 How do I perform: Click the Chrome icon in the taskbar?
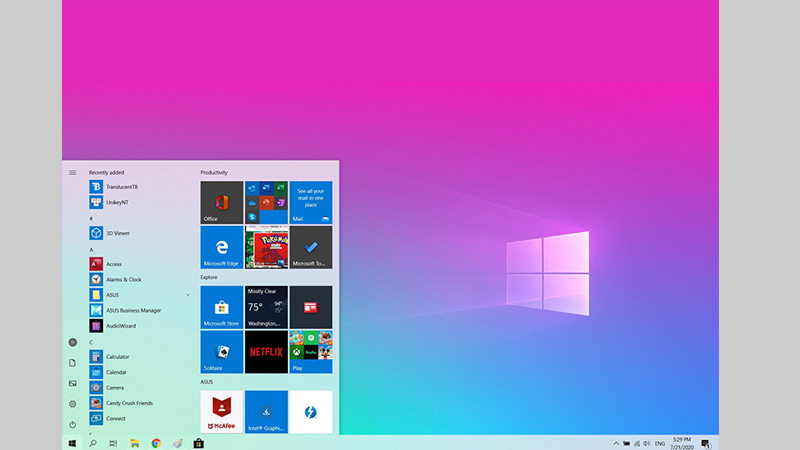coord(156,443)
